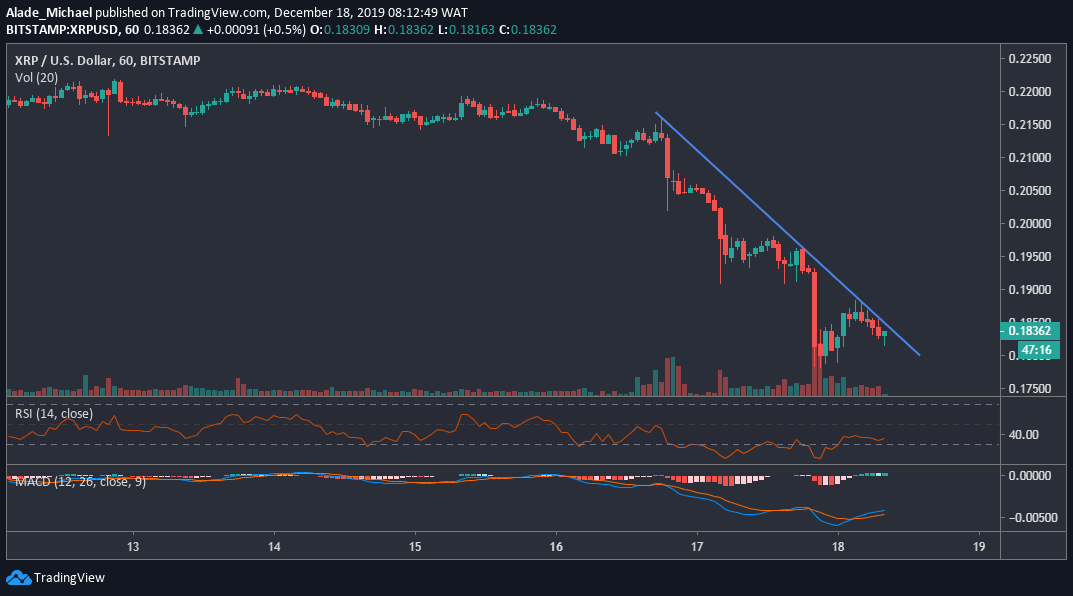Screen dimensions: 1073x596
Task: Select the MACD (12, 26, close, 9) label
Action: pos(75,481)
